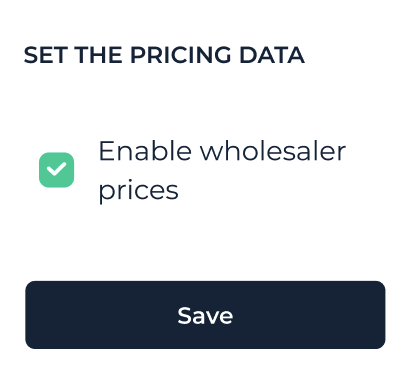The width and height of the screenshot is (408, 378).
Task: Tap the green checked box icon
Action: pyautogui.click(x=56, y=170)
